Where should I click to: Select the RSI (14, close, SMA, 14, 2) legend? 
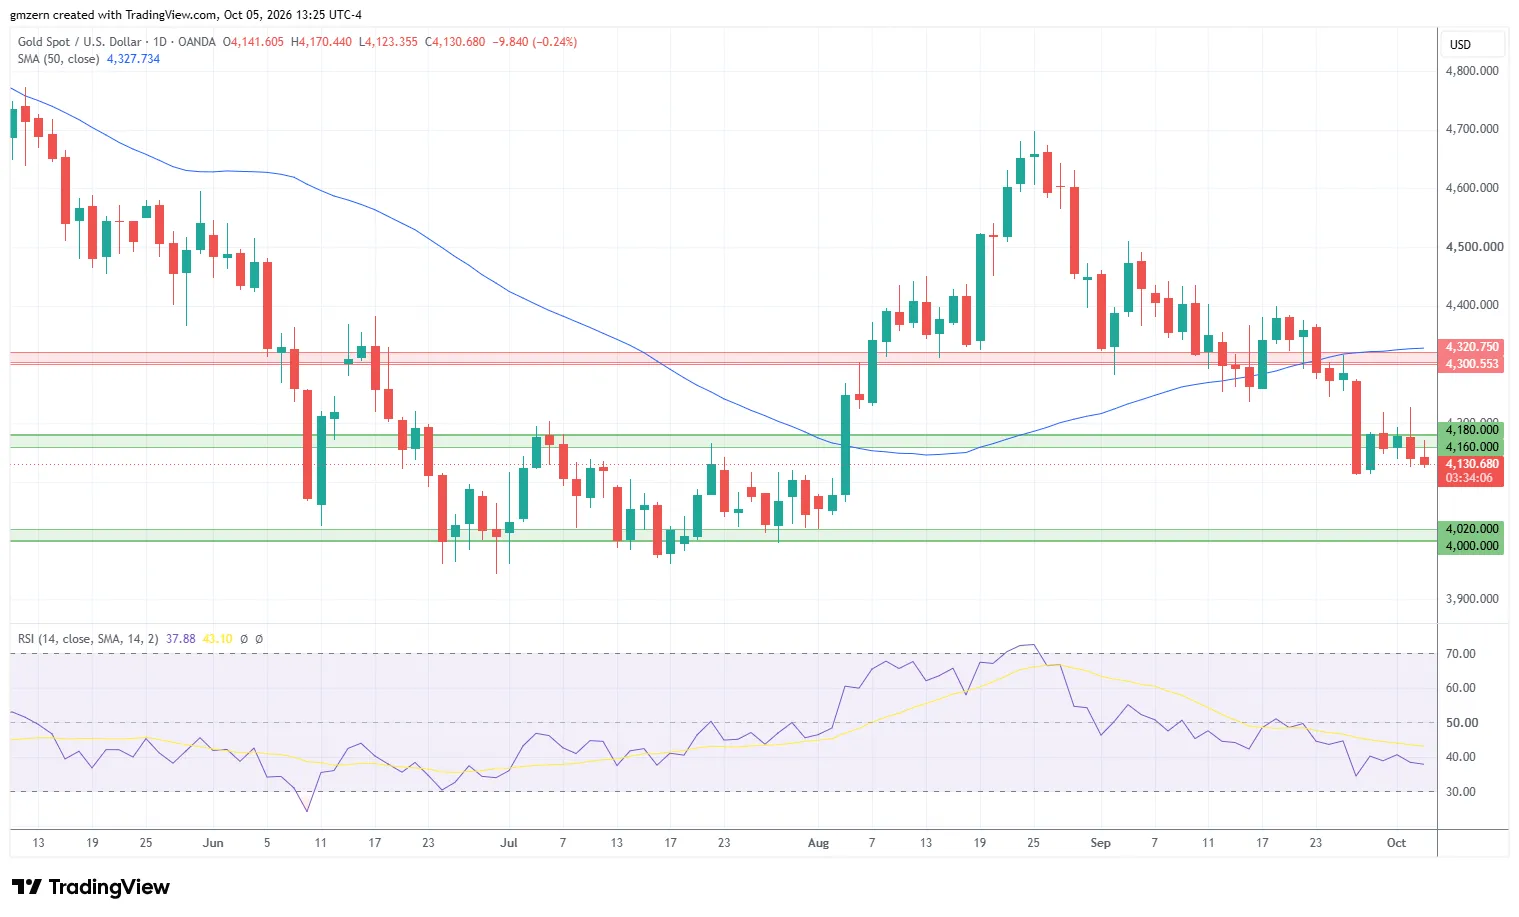point(88,639)
